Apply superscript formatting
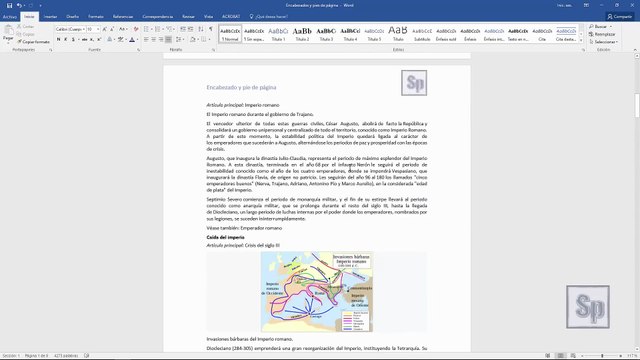The image size is (640, 360). [x=99, y=39]
